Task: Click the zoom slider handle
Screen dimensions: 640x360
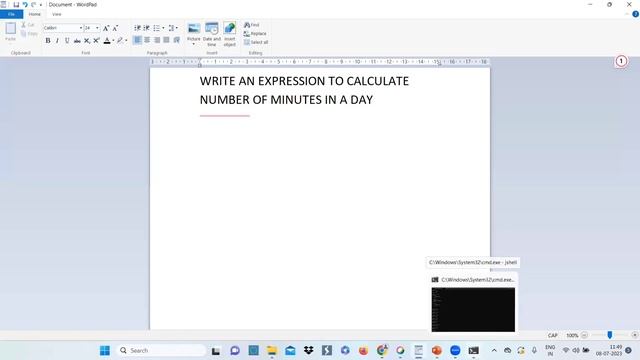Action: [610, 335]
